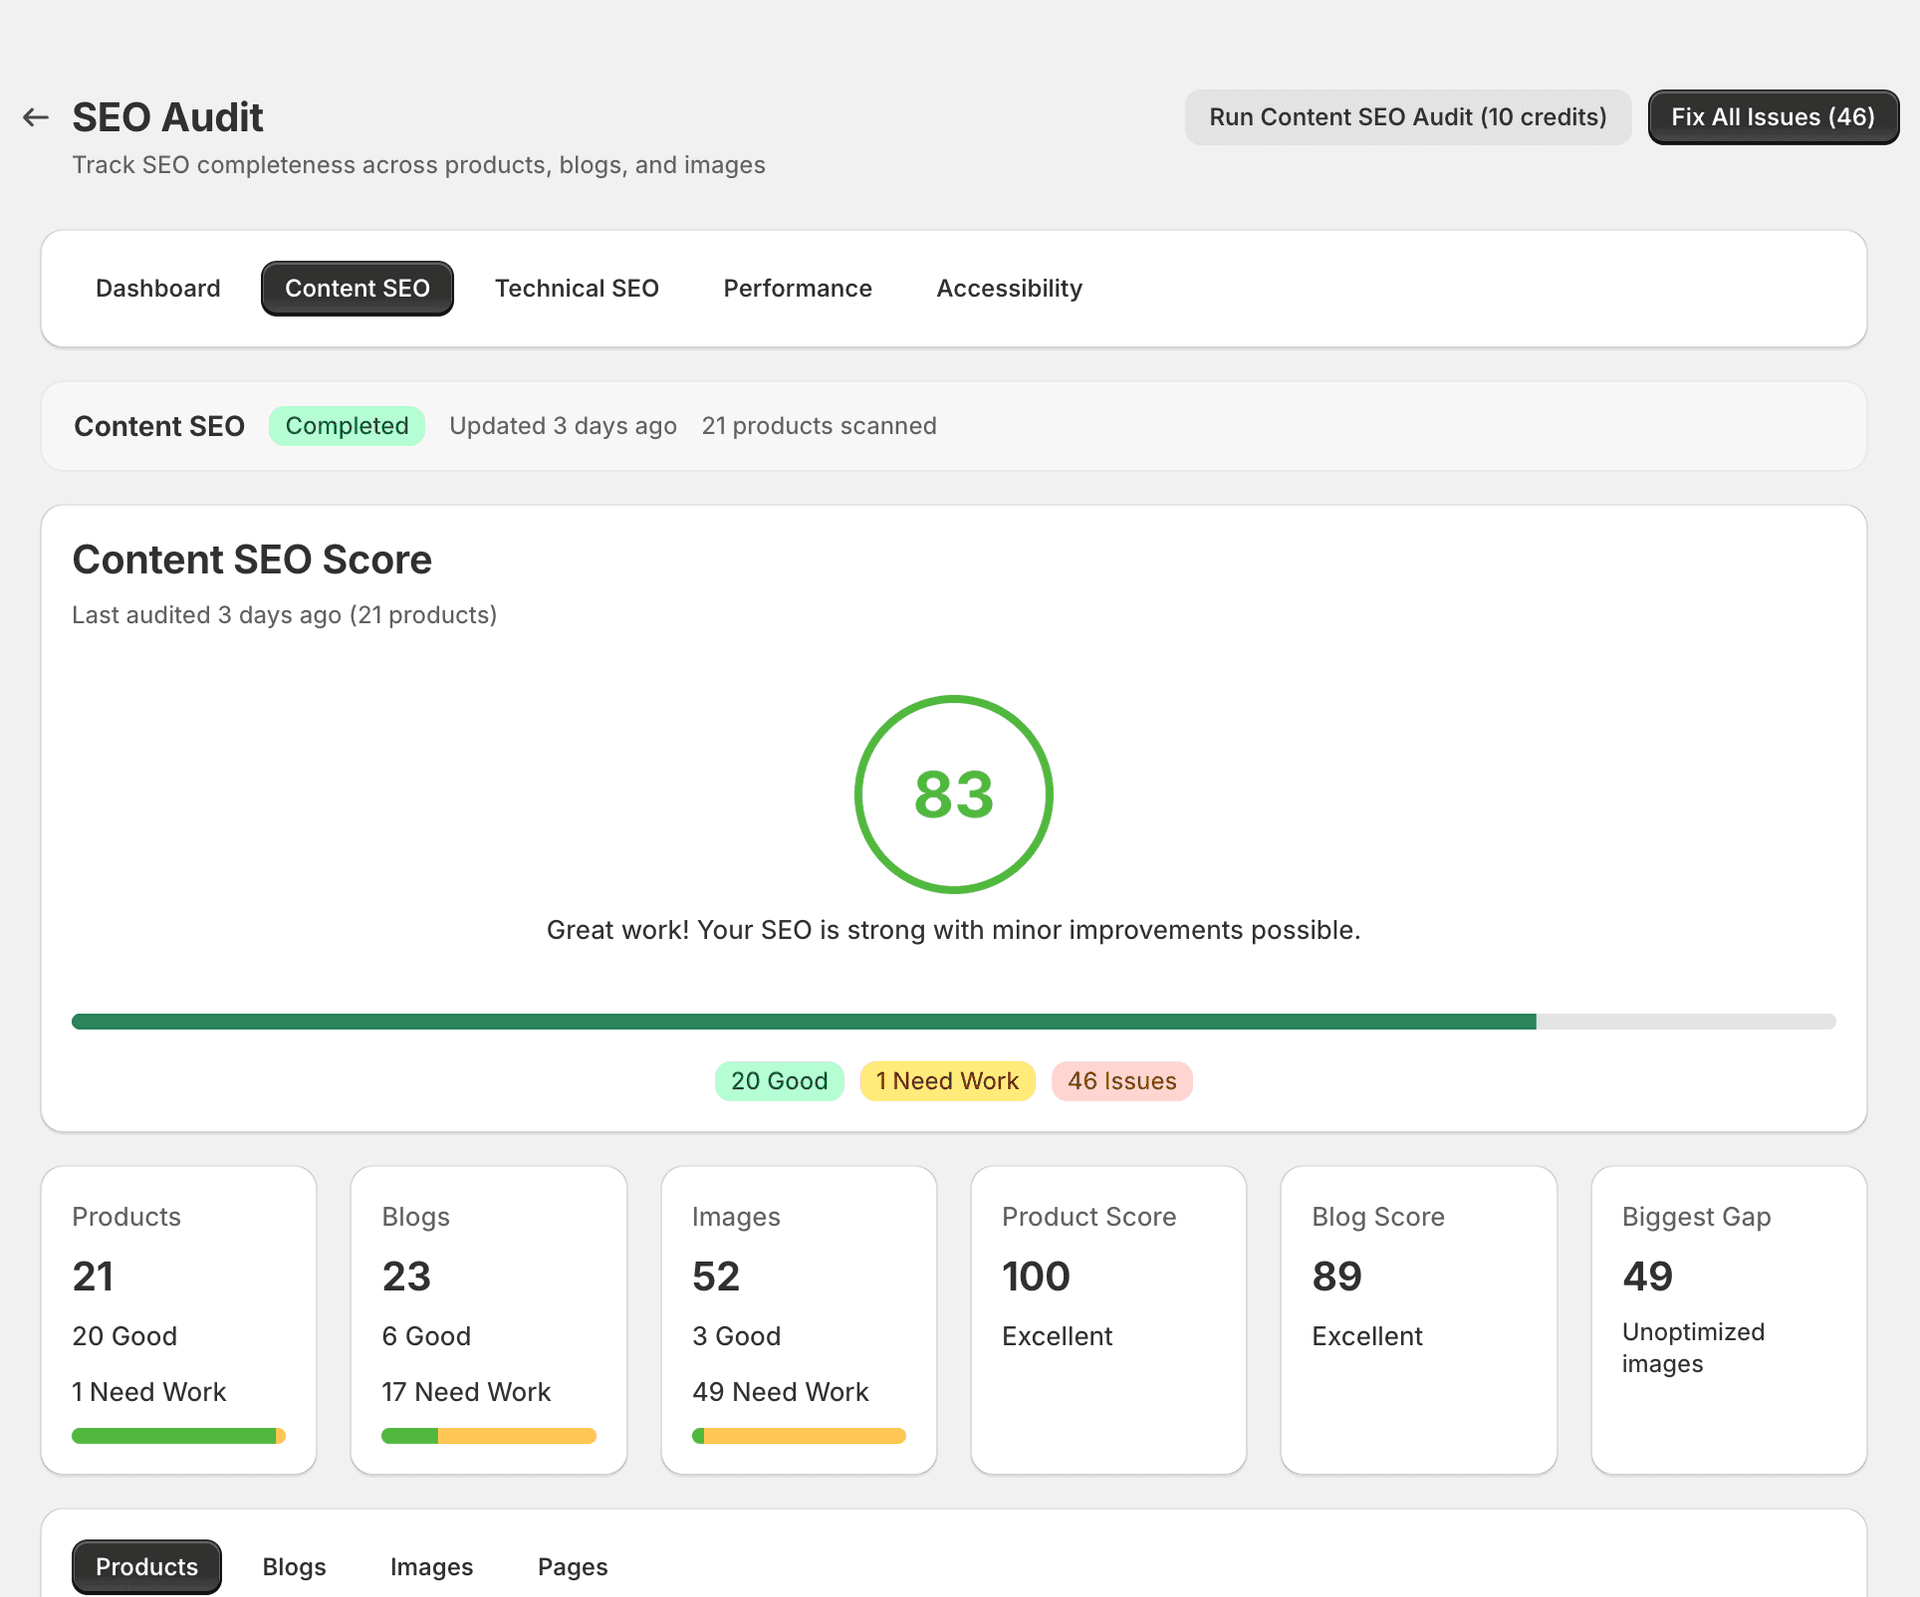Open the Technical SEO tab
This screenshot has height=1597, width=1920.
577,288
